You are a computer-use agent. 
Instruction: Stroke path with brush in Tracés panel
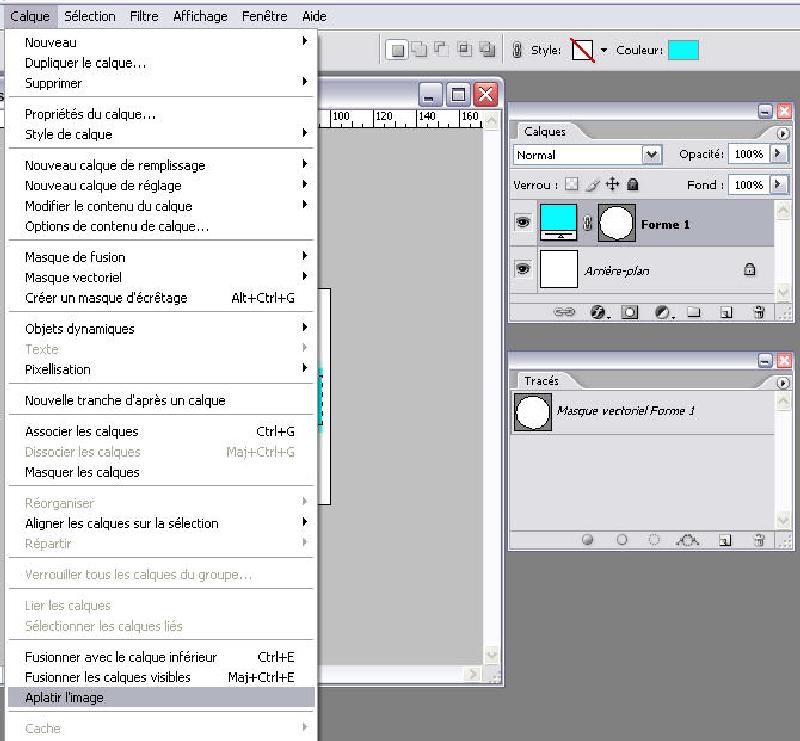point(621,539)
